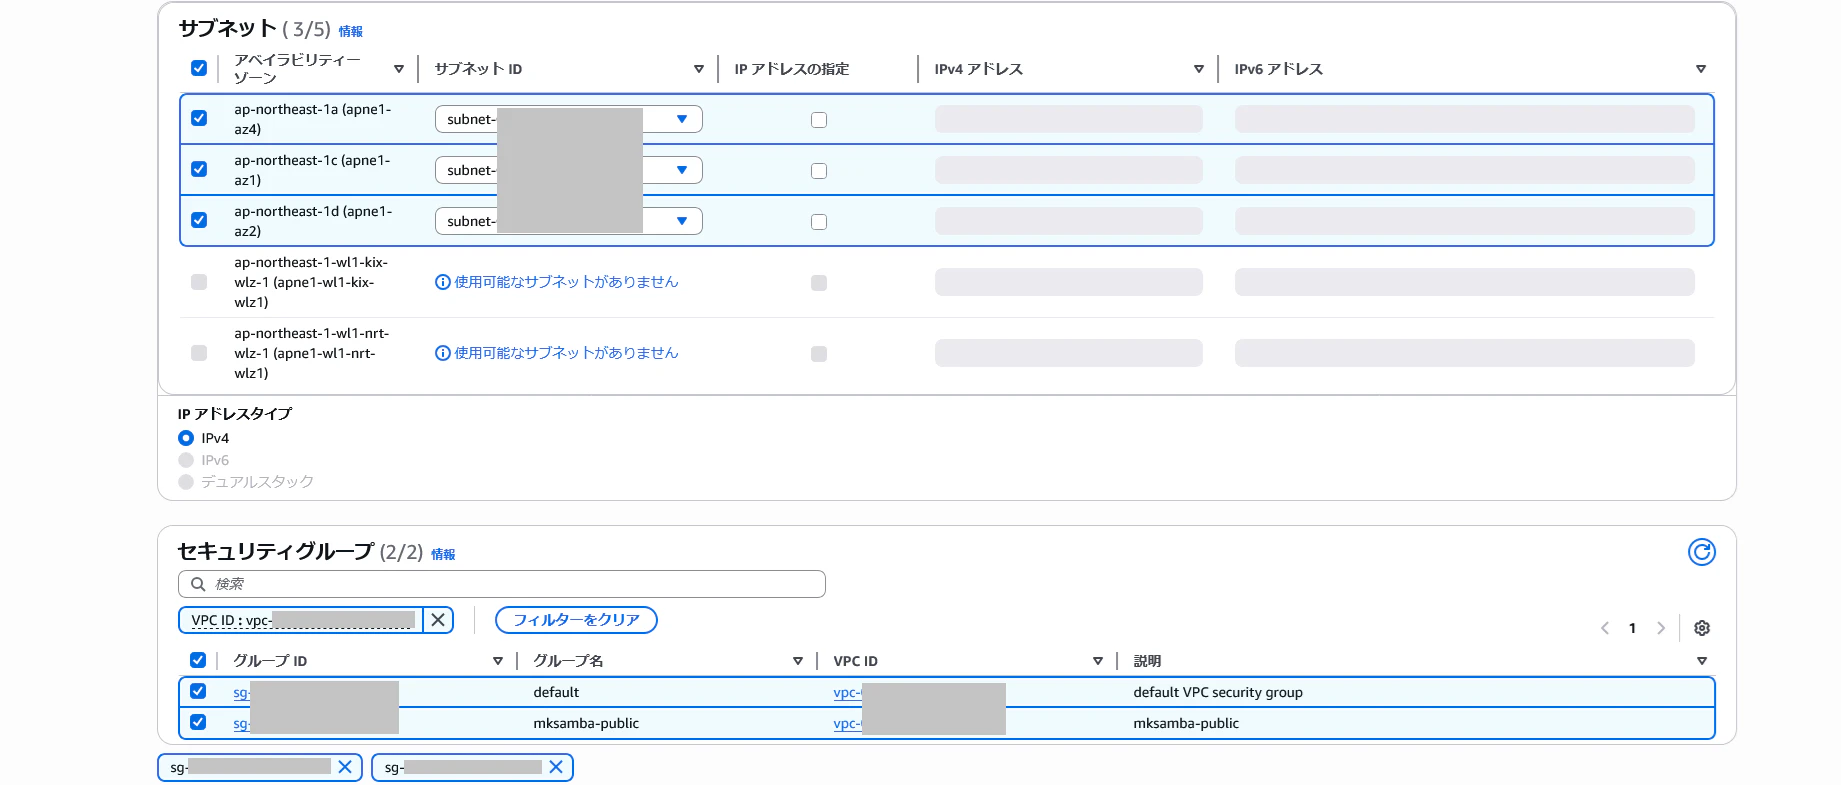The image size is (1841, 785).
Task: Click the security group refresh icon
Action: (x=1701, y=552)
